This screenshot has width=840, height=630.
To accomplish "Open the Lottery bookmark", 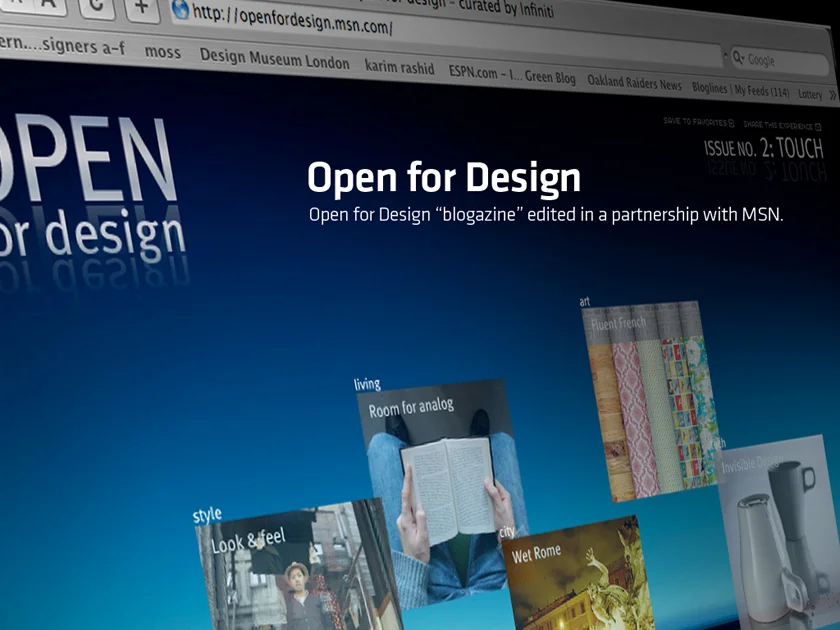I will tap(810, 94).
